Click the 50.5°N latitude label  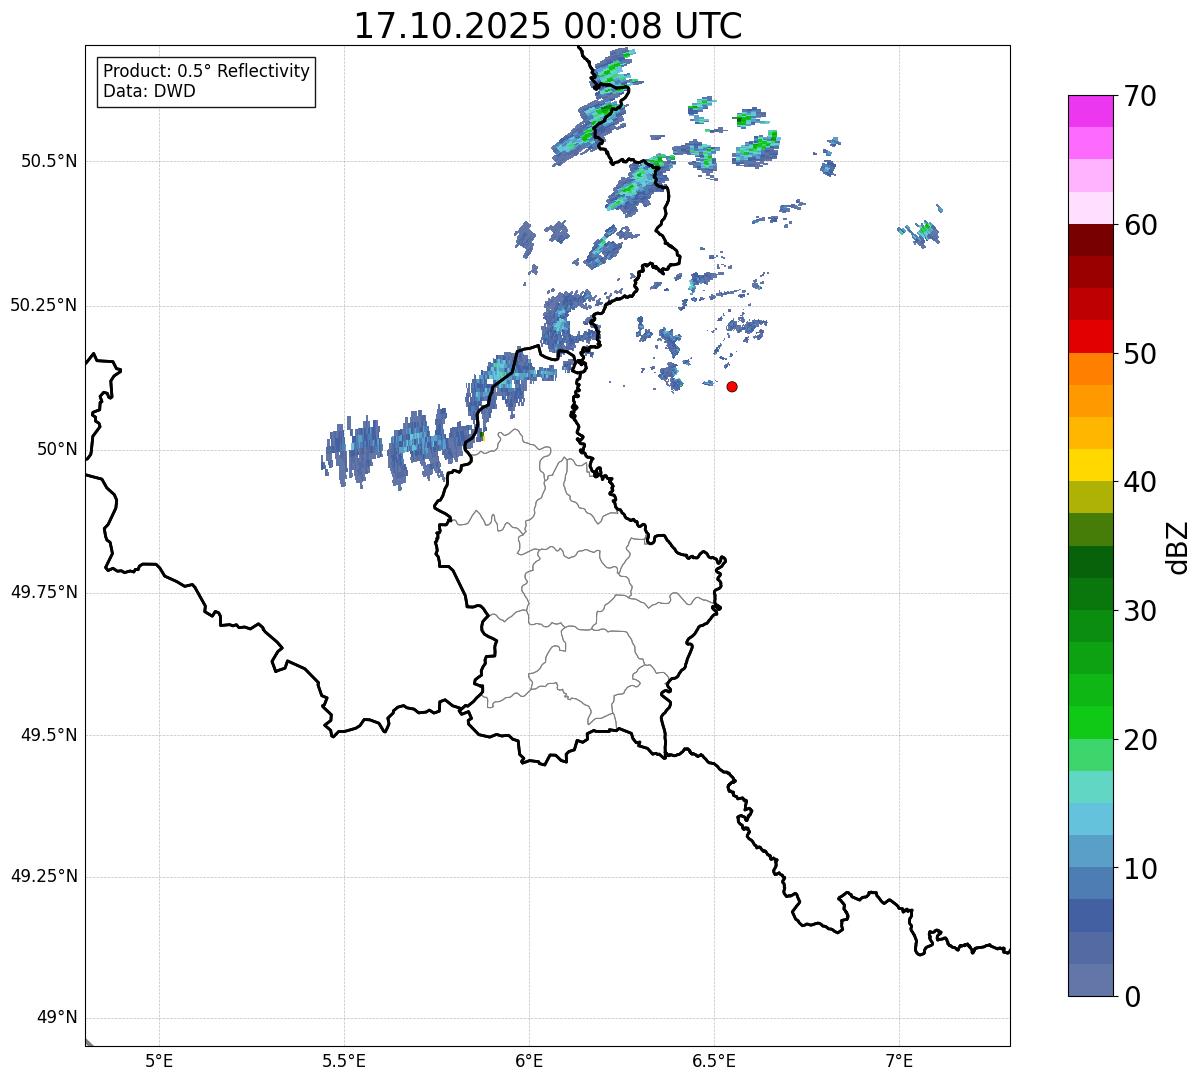[49, 161]
